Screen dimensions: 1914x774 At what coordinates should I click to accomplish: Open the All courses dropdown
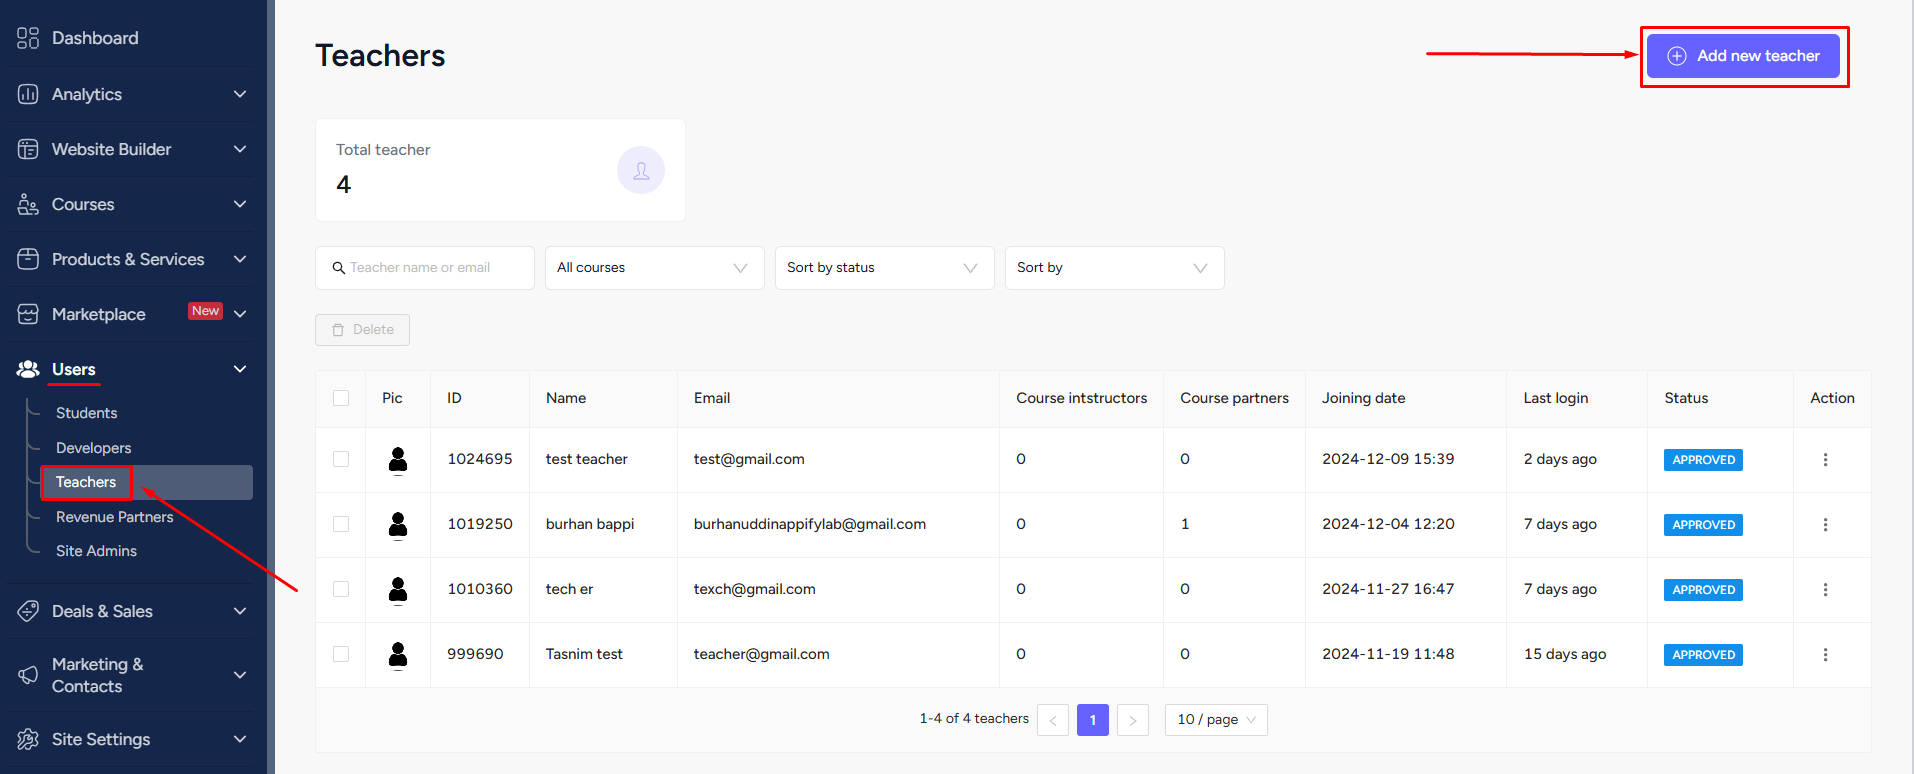pos(655,268)
